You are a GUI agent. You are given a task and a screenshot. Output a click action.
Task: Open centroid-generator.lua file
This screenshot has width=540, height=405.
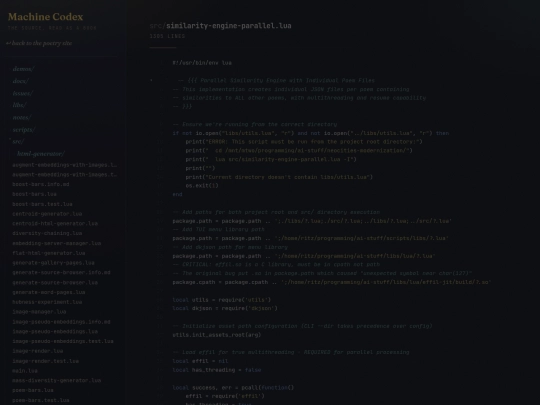coord(47,214)
